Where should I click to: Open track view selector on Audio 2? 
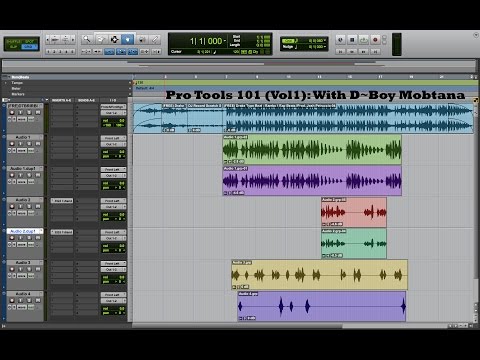point(22,213)
